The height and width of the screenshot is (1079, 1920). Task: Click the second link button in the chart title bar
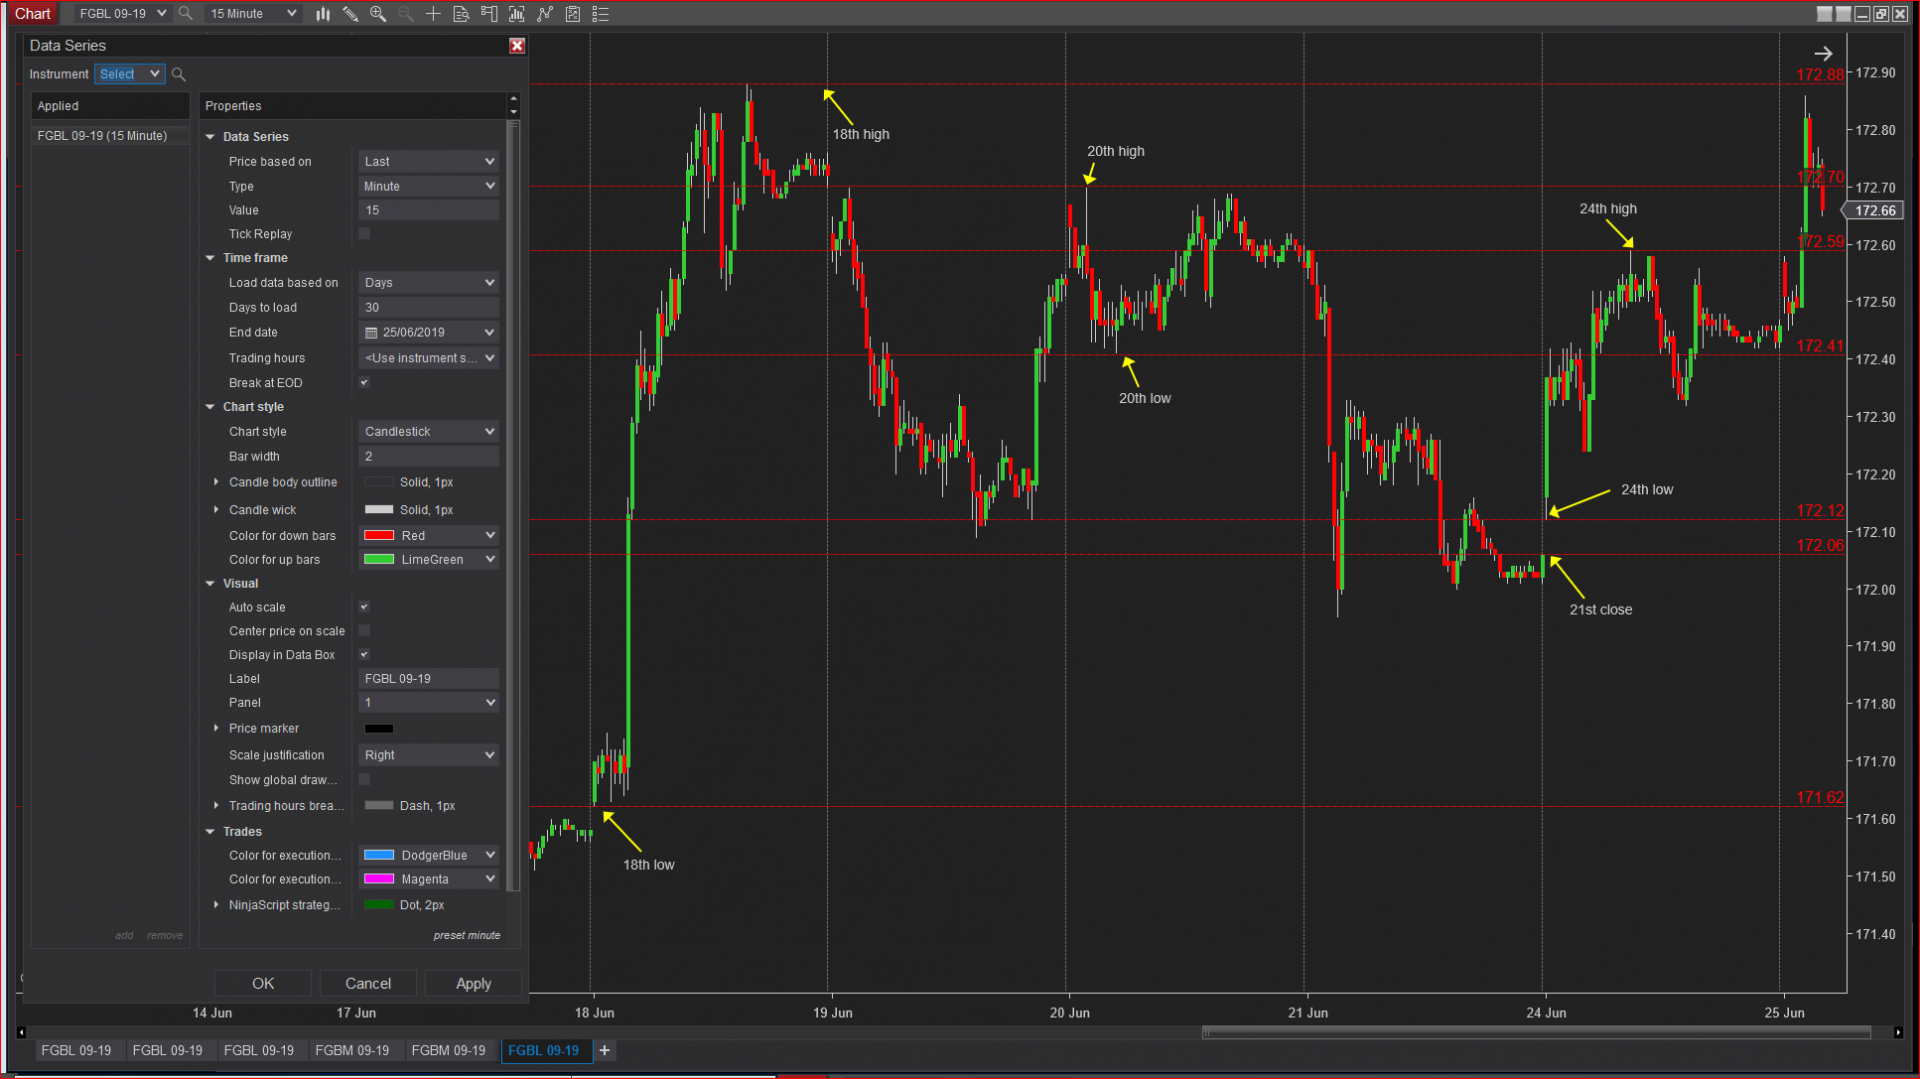click(1843, 14)
